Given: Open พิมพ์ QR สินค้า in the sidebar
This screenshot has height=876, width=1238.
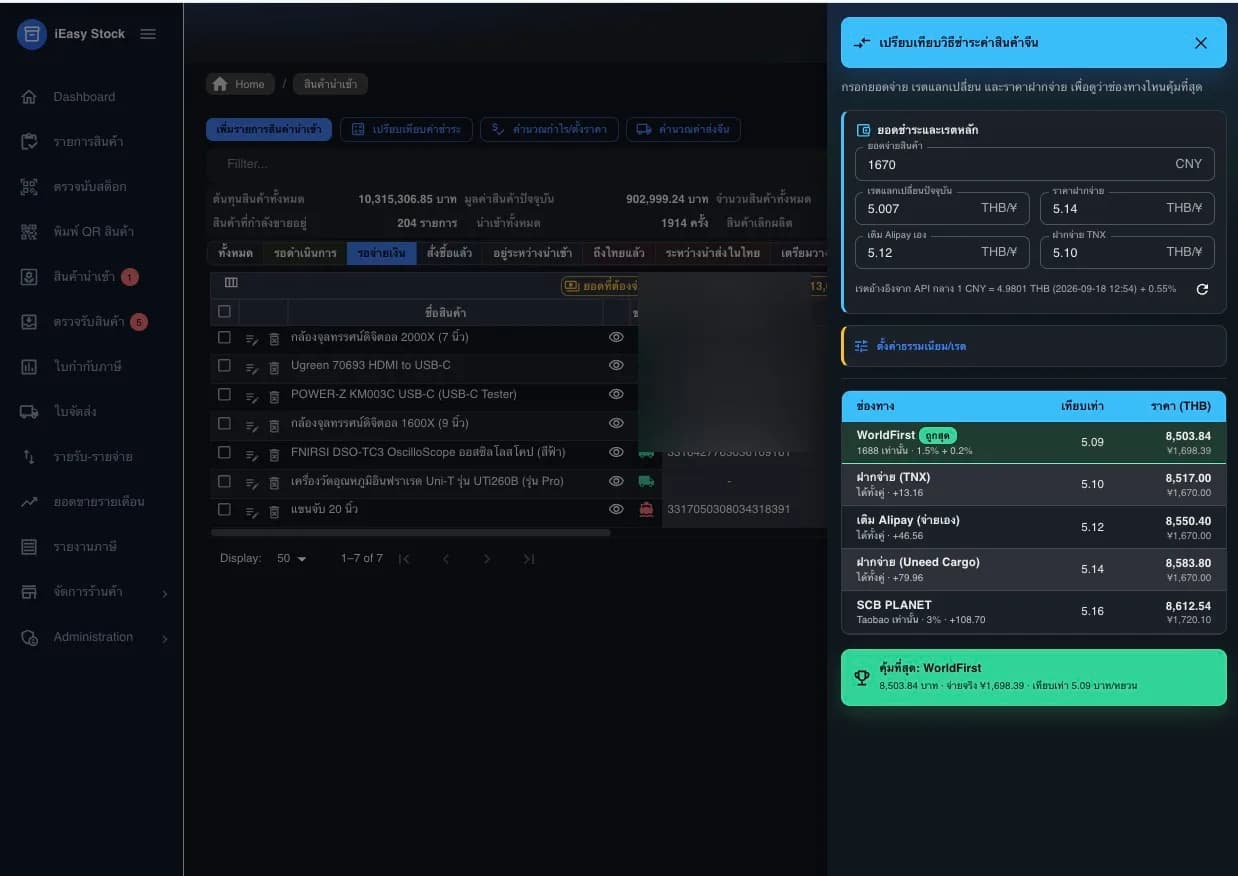Looking at the screenshot, I should point(93,232).
